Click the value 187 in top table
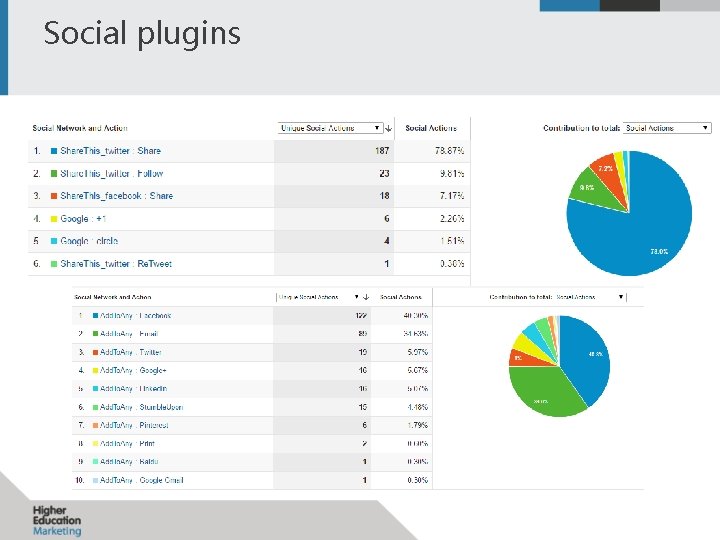Screen dimensions: 720x540 382,151
